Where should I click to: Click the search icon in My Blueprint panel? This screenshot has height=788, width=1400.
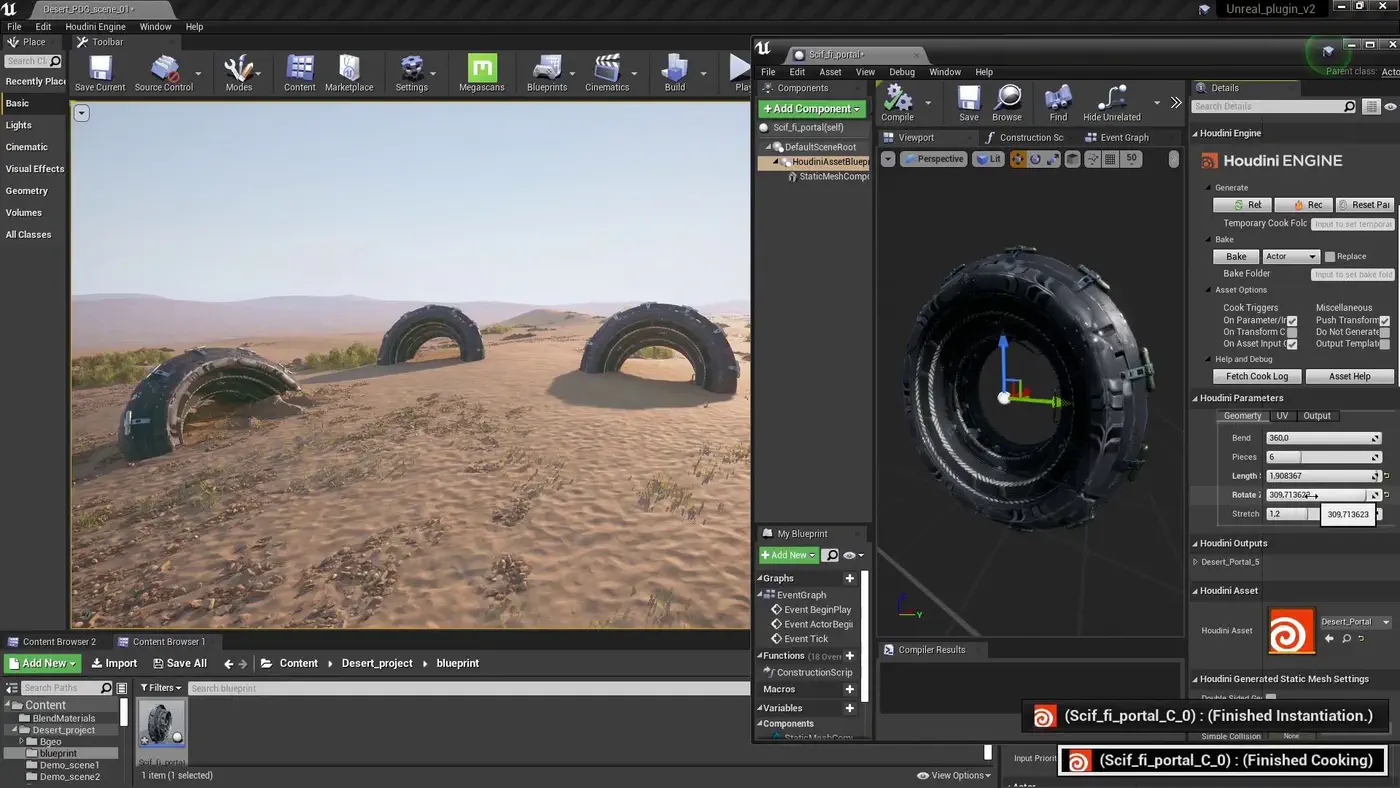coord(831,555)
